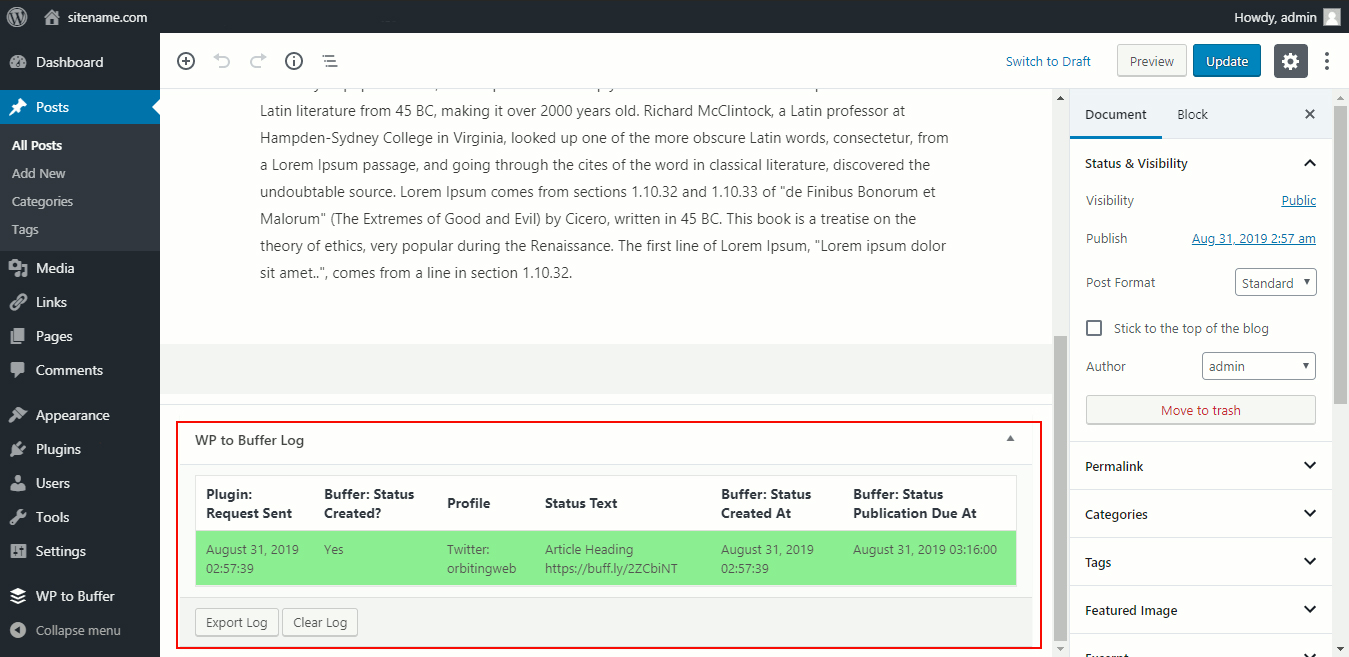This screenshot has height=657, width=1349.
Task: Enable Stick to the top of the blog
Action: [x=1094, y=328]
